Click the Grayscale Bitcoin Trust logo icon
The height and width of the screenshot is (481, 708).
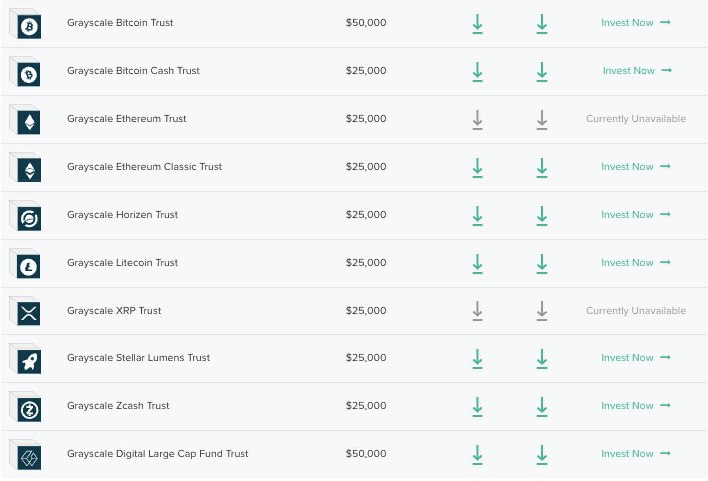28,24
